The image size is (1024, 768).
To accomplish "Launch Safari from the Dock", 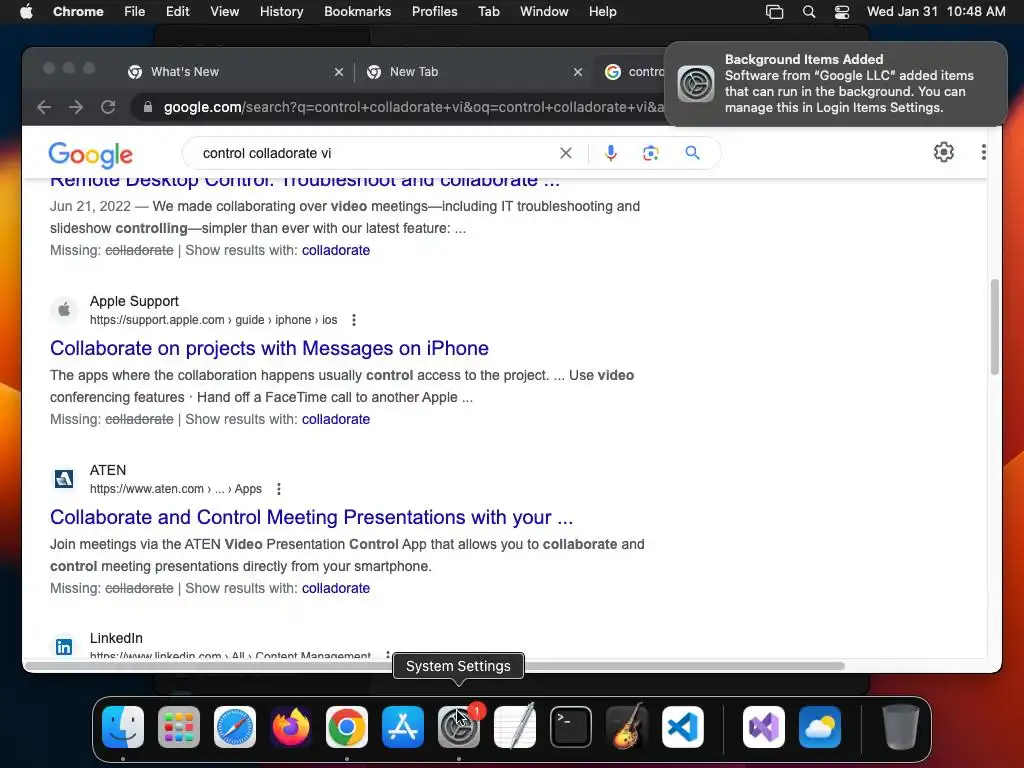I will click(x=235, y=727).
